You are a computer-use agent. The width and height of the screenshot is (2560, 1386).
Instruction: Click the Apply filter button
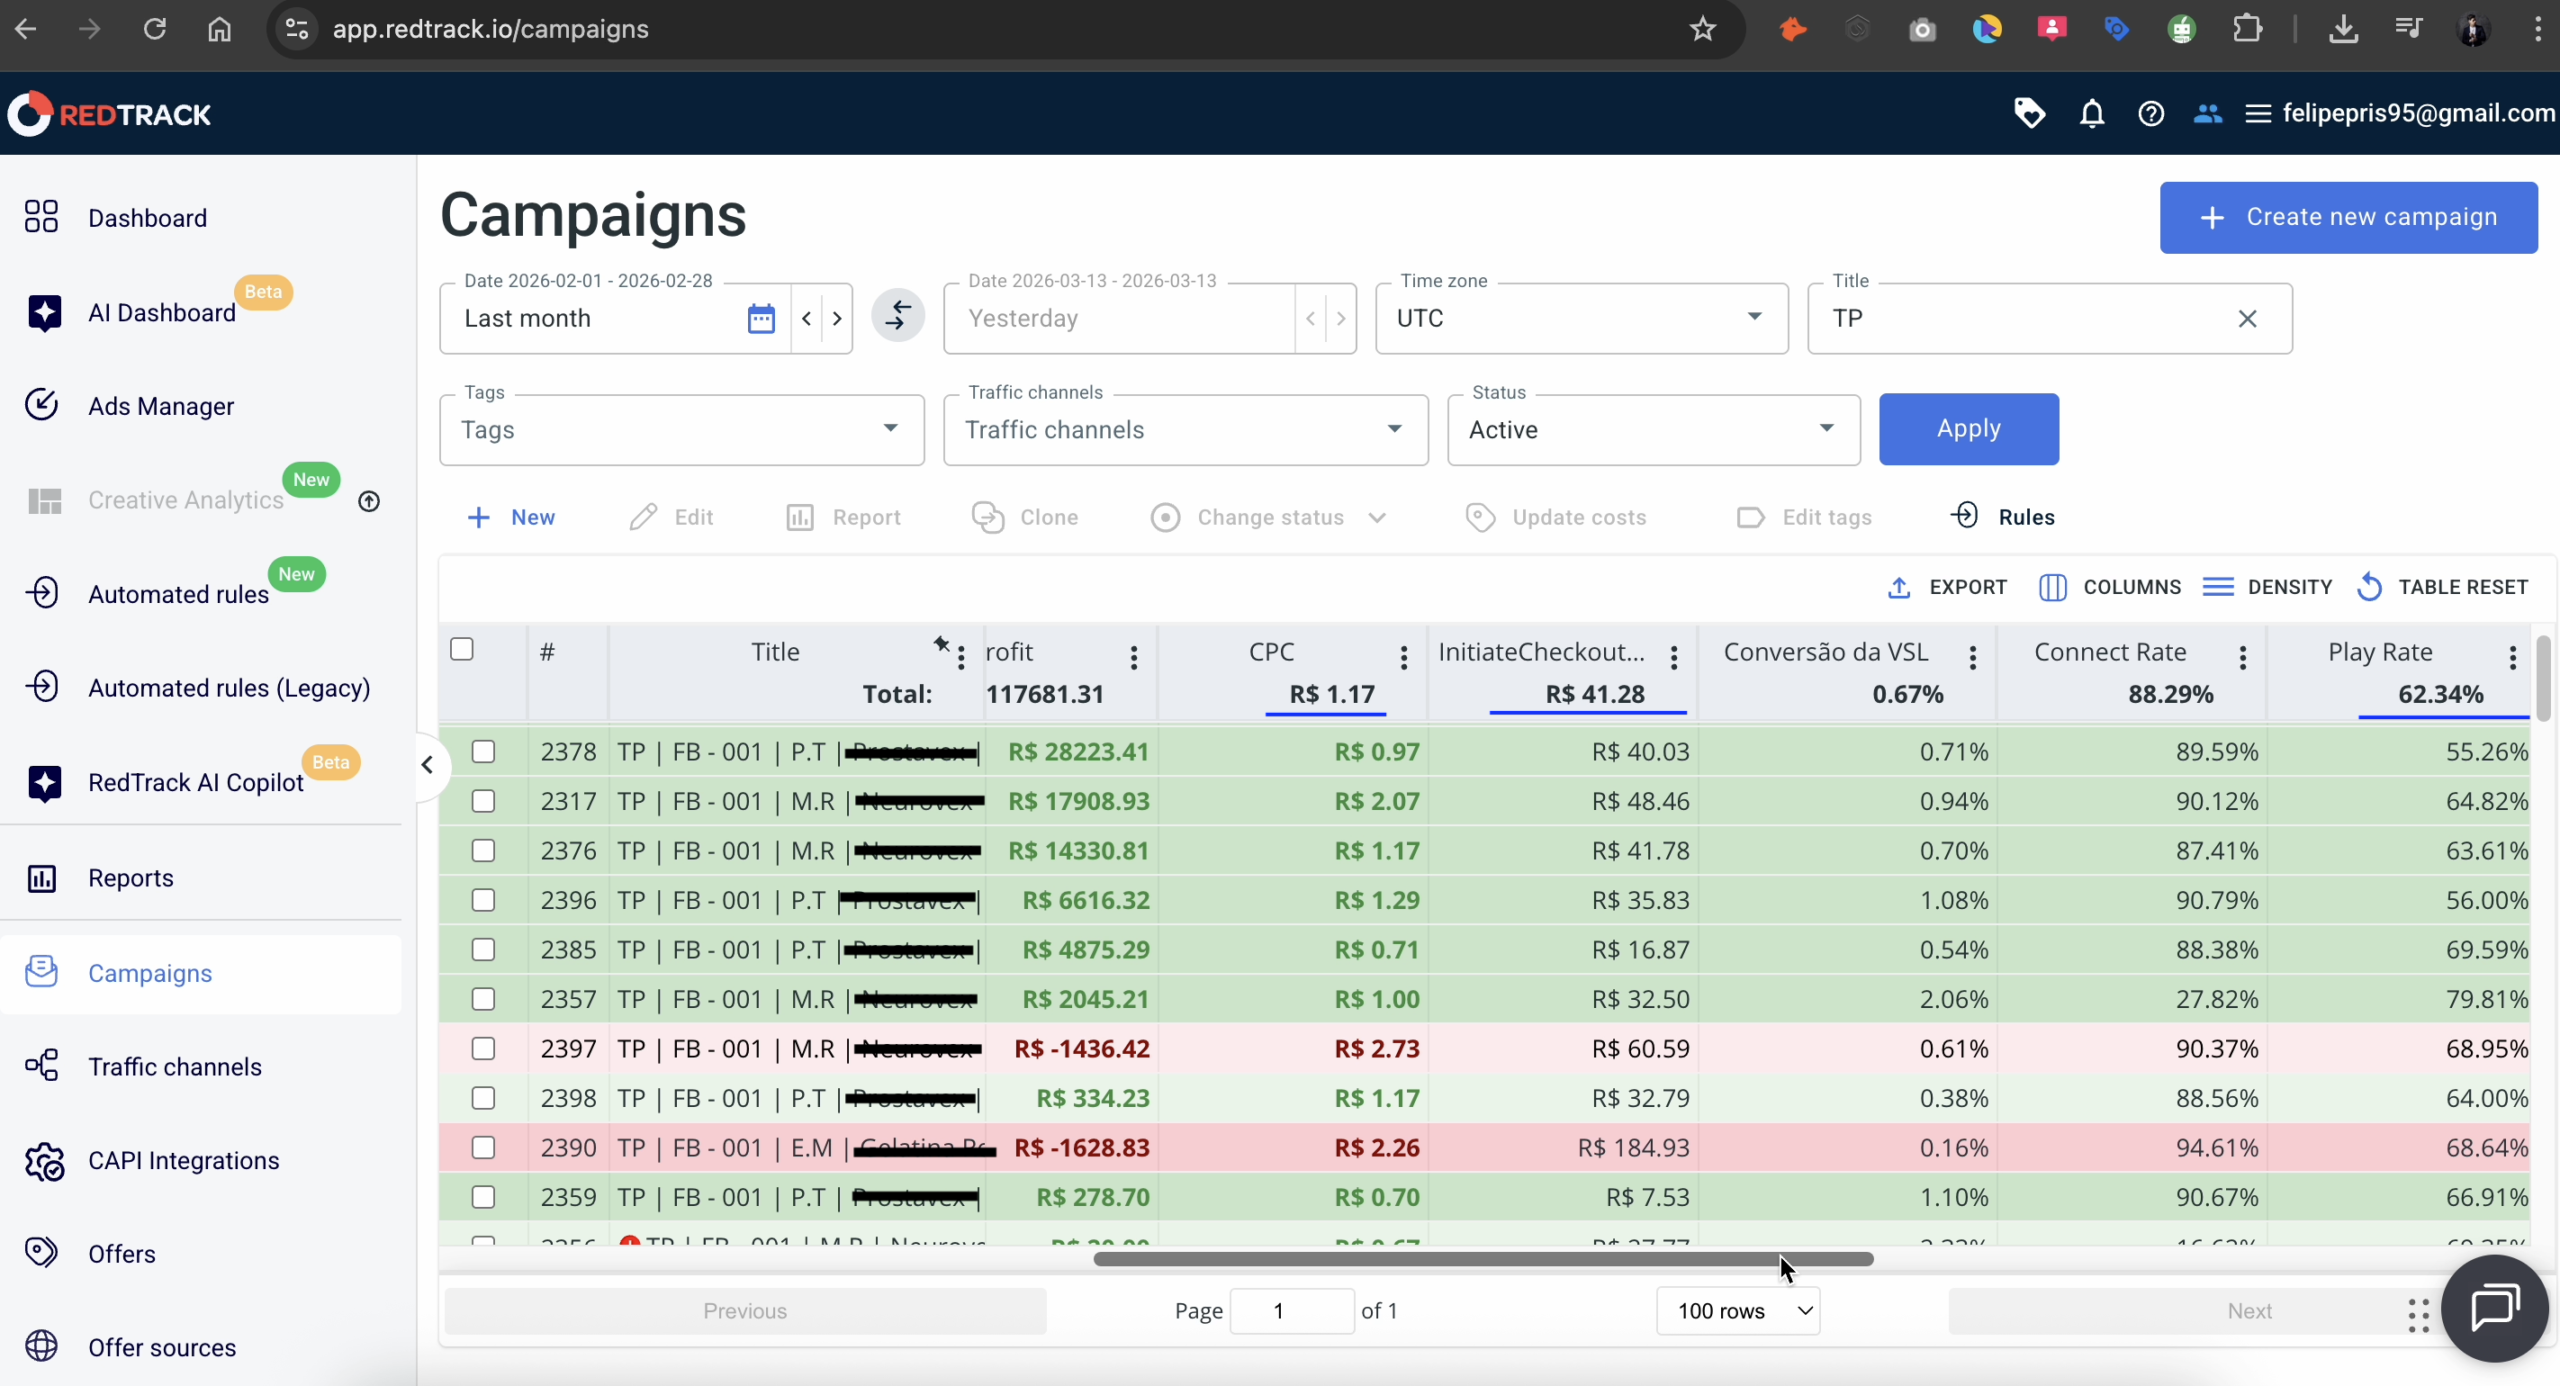tap(1968, 429)
